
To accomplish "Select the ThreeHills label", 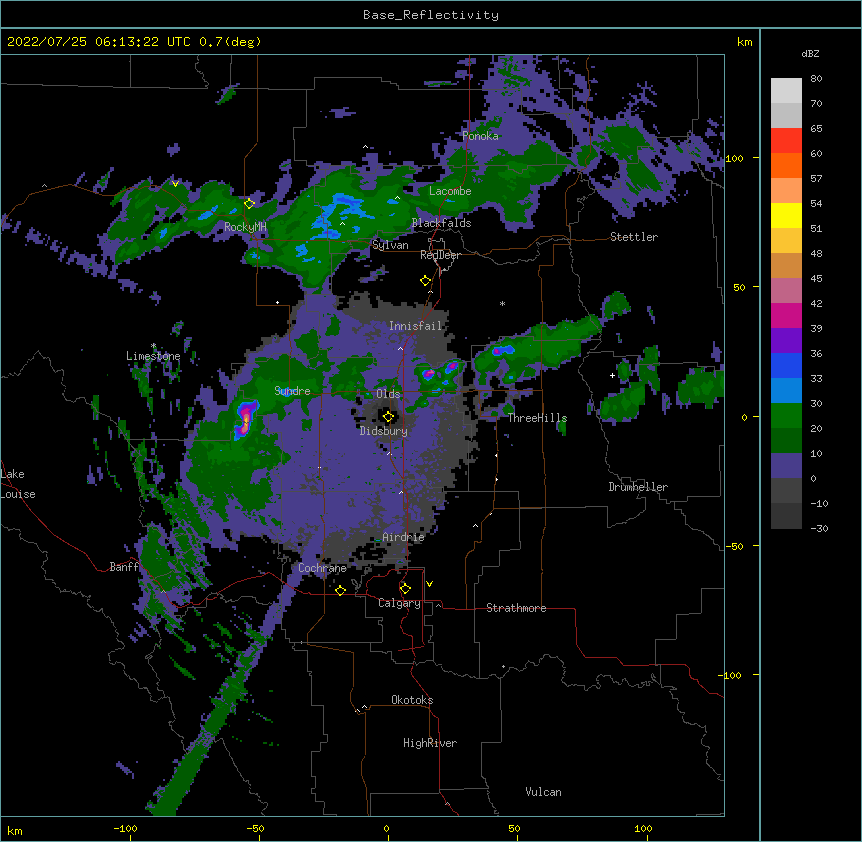I will 537,418.
